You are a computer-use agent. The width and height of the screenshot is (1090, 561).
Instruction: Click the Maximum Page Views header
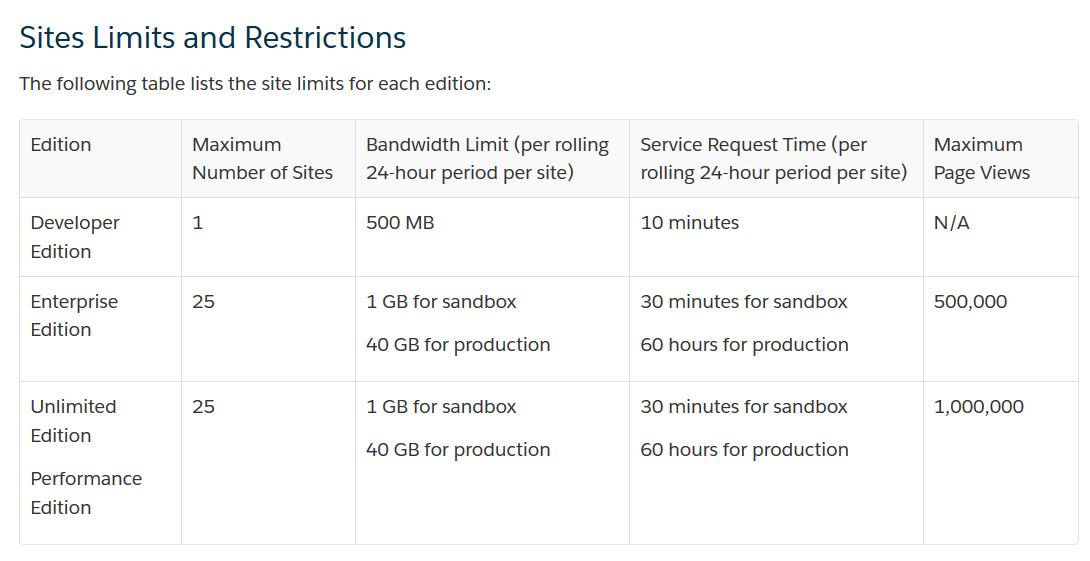point(981,159)
